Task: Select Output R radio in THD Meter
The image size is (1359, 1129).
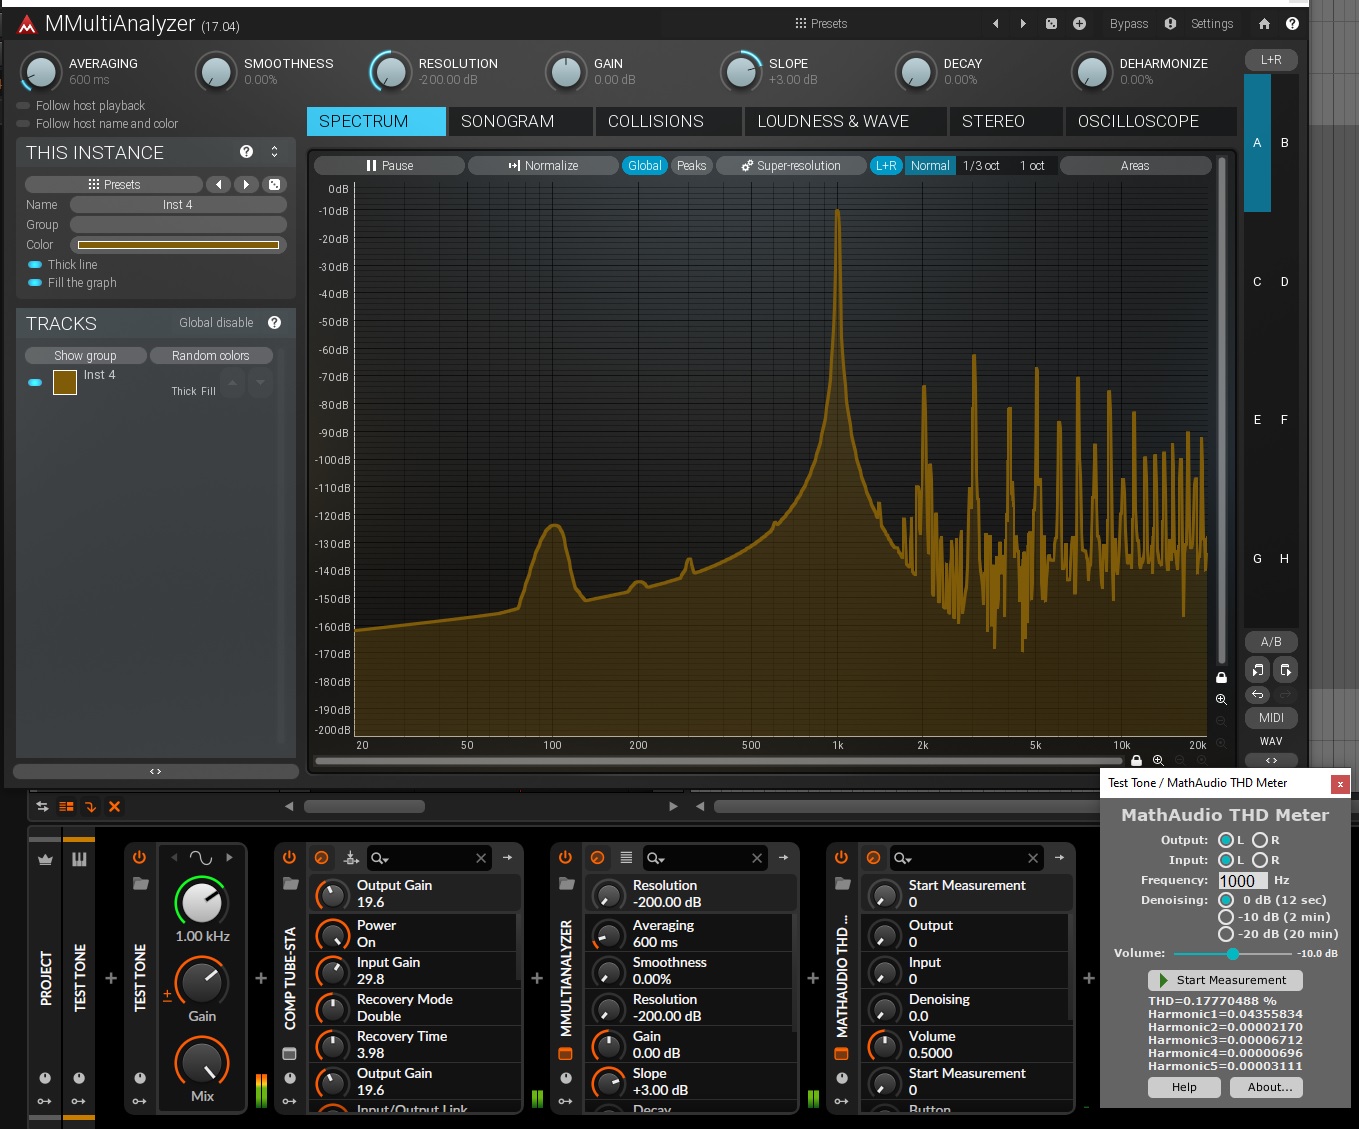Action: click(1260, 840)
